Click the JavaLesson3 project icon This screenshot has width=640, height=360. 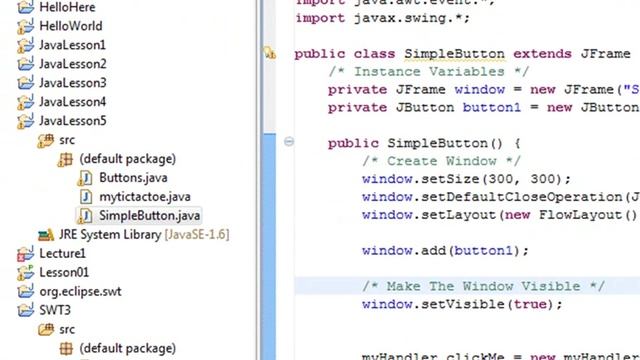[25, 83]
